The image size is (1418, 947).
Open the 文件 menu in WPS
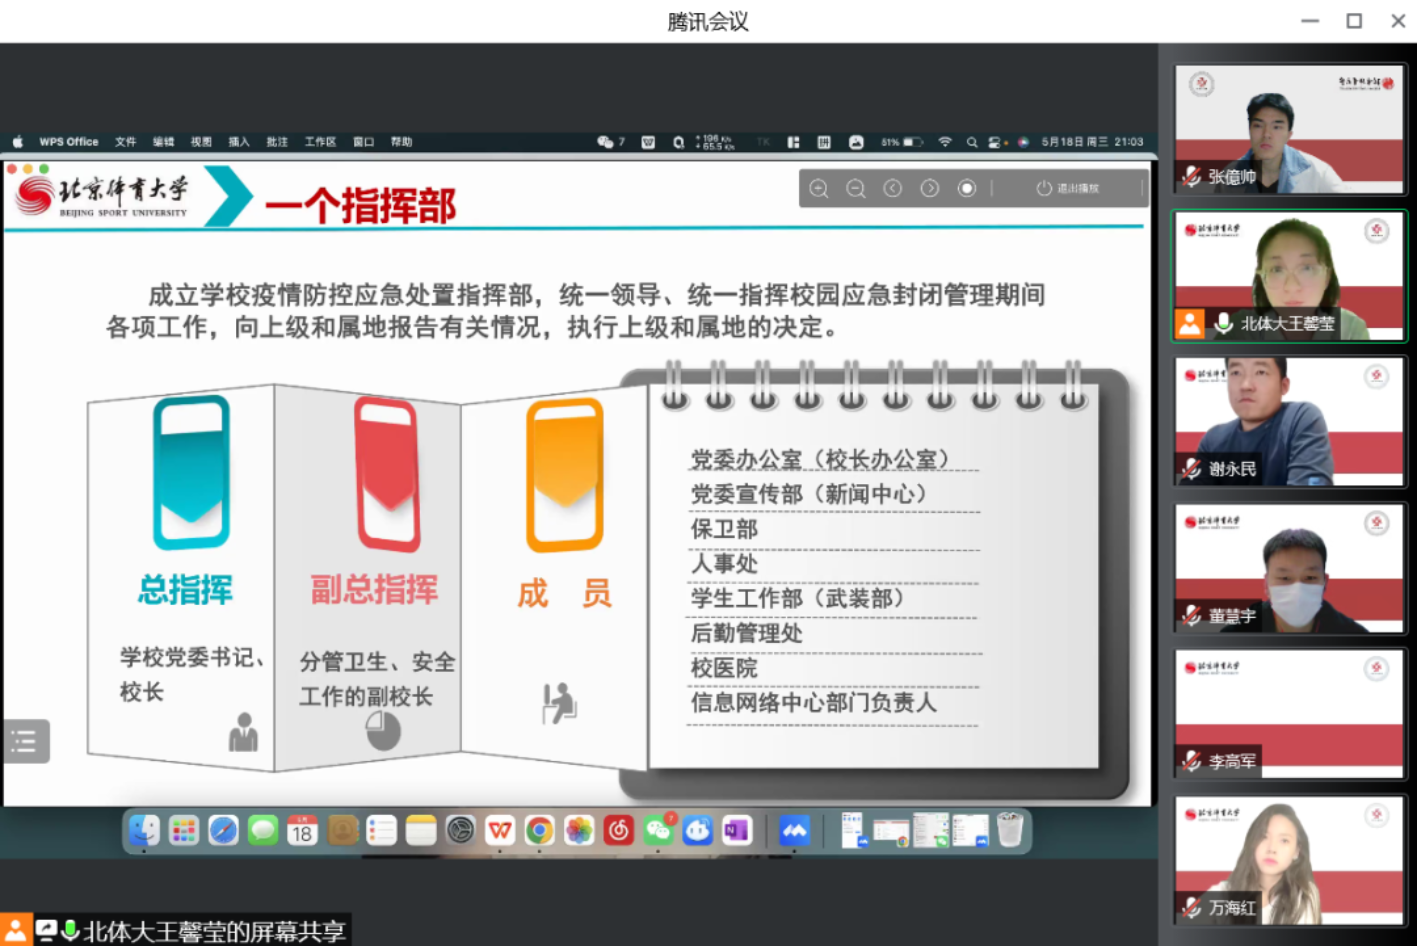[126, 142]
